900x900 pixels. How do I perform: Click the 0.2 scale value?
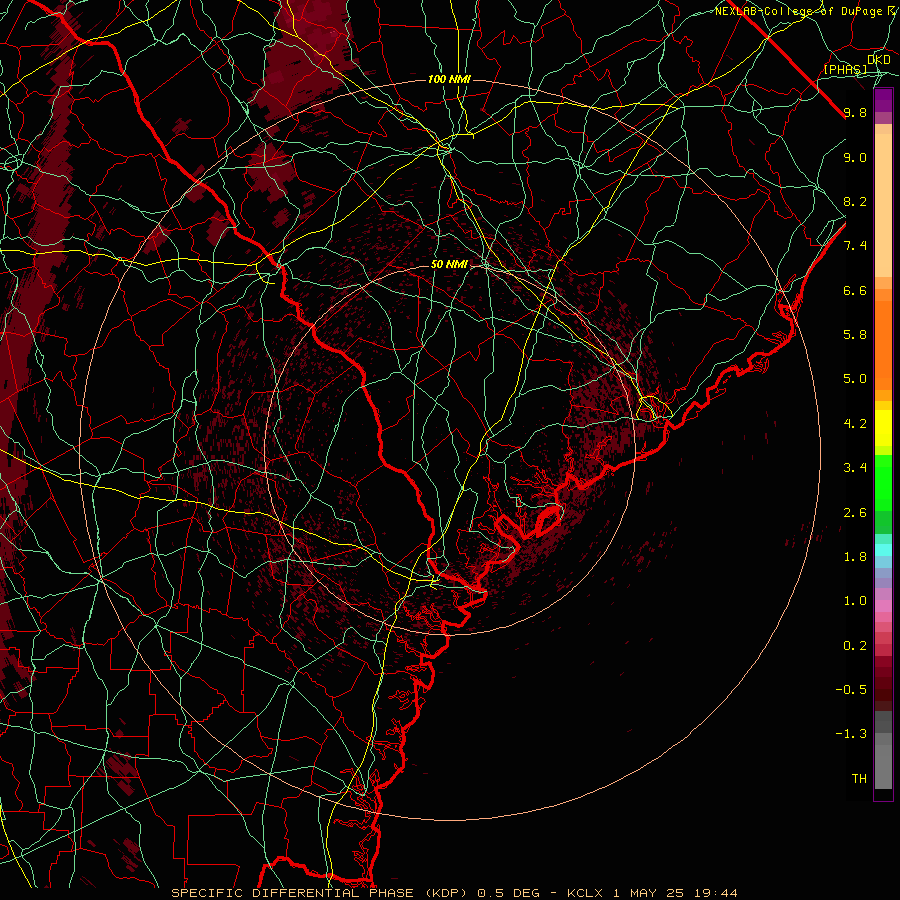tap(855, 646)
